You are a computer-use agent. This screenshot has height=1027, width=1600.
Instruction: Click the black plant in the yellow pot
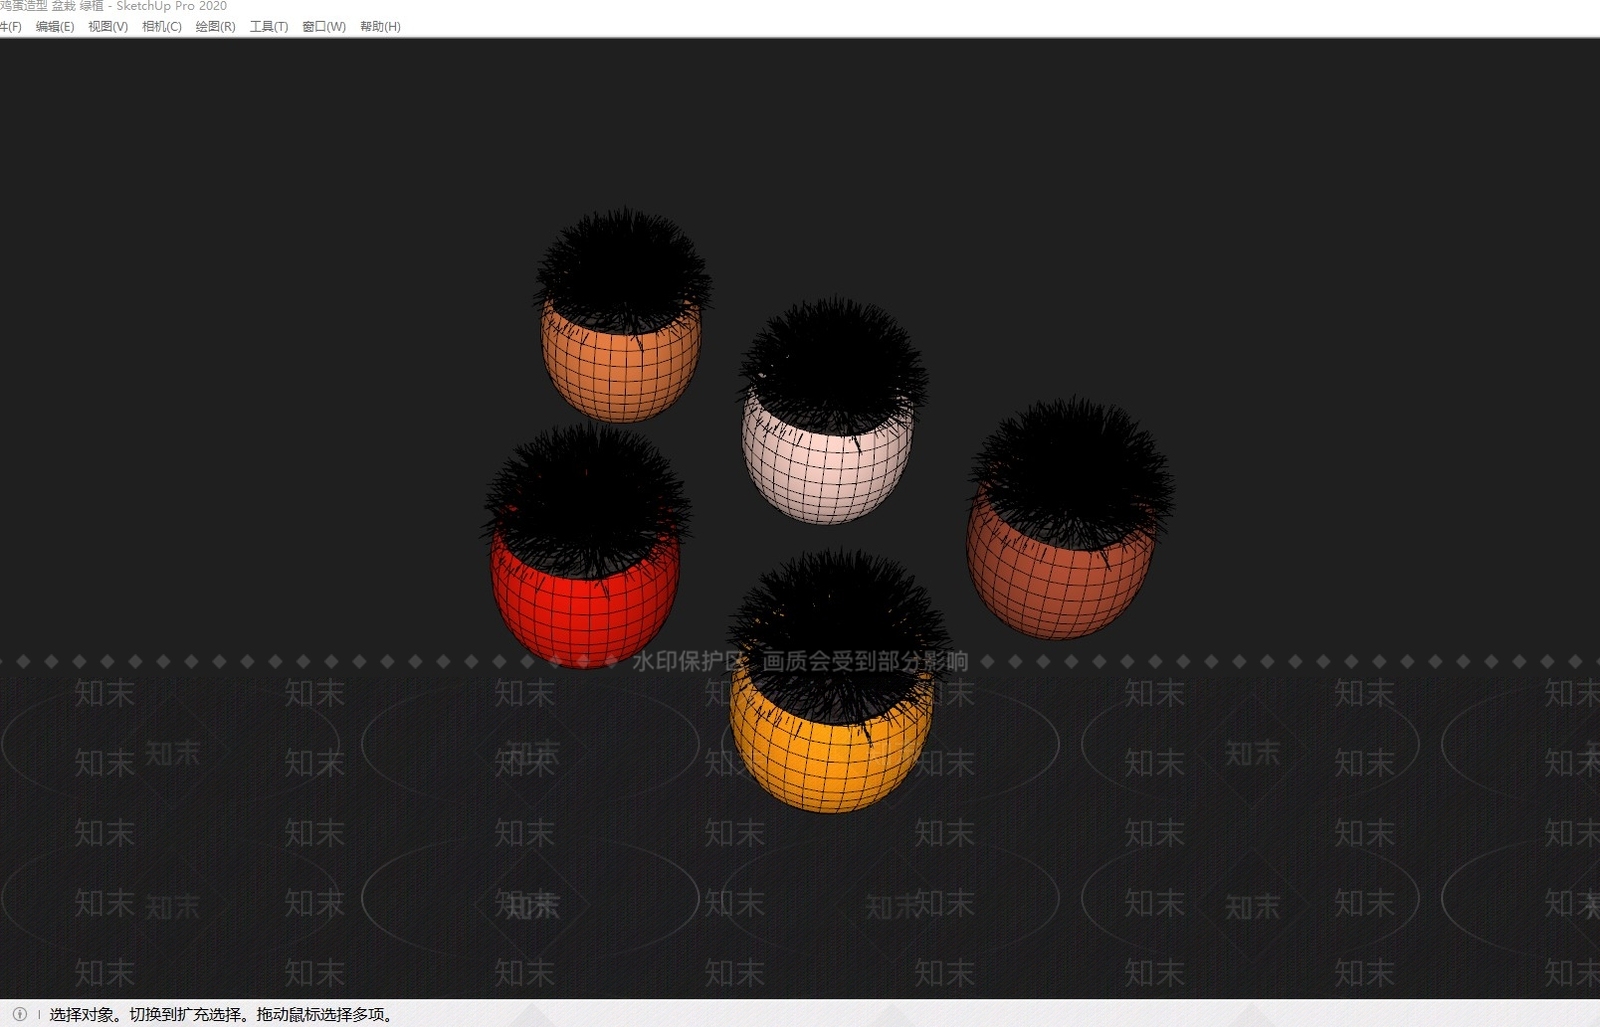[838, 632]
